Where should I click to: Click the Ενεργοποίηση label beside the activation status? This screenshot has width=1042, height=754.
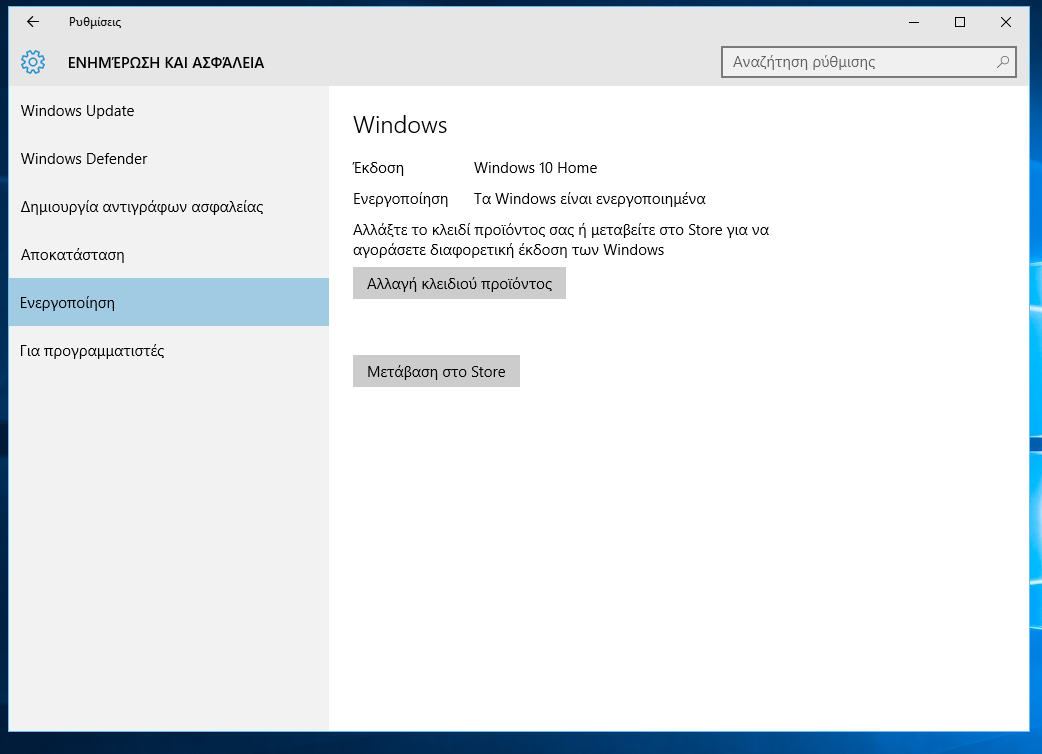coord(400,199)
